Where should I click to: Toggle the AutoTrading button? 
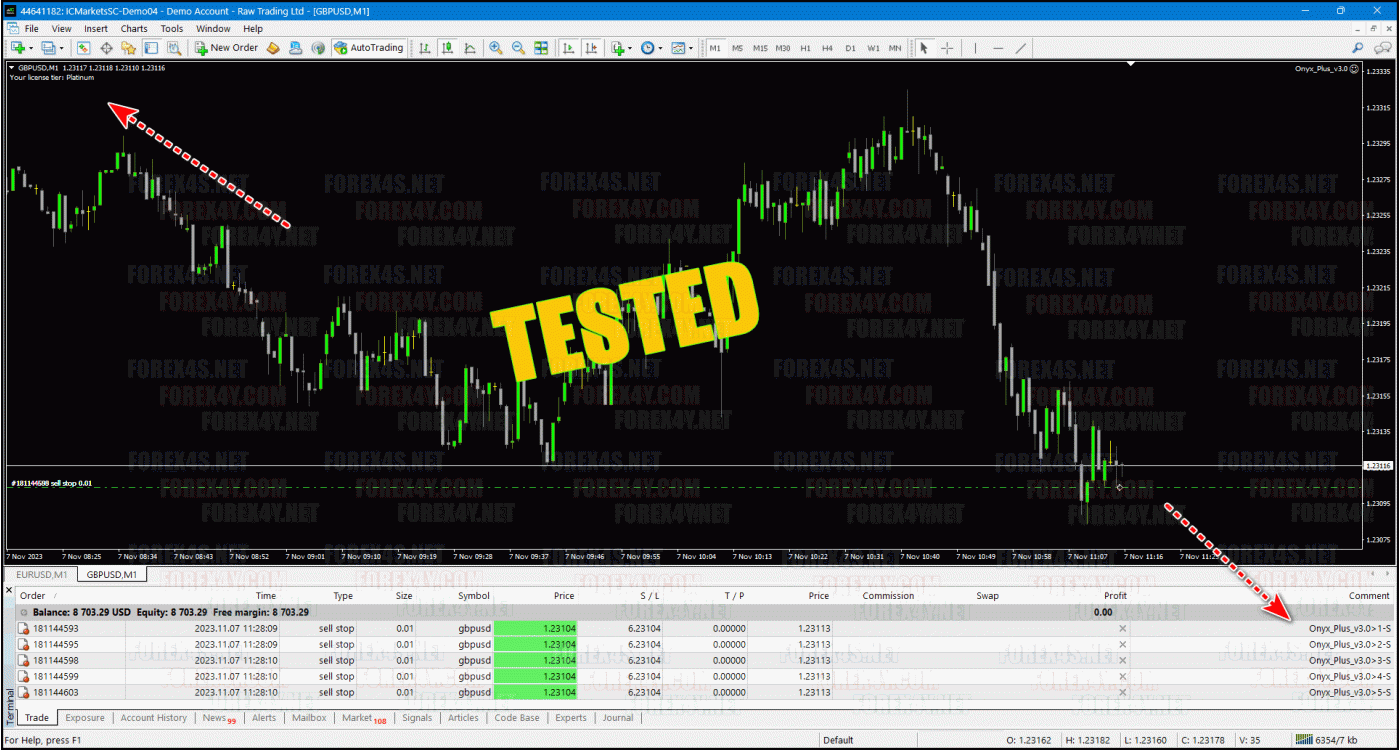click(368, 48)
